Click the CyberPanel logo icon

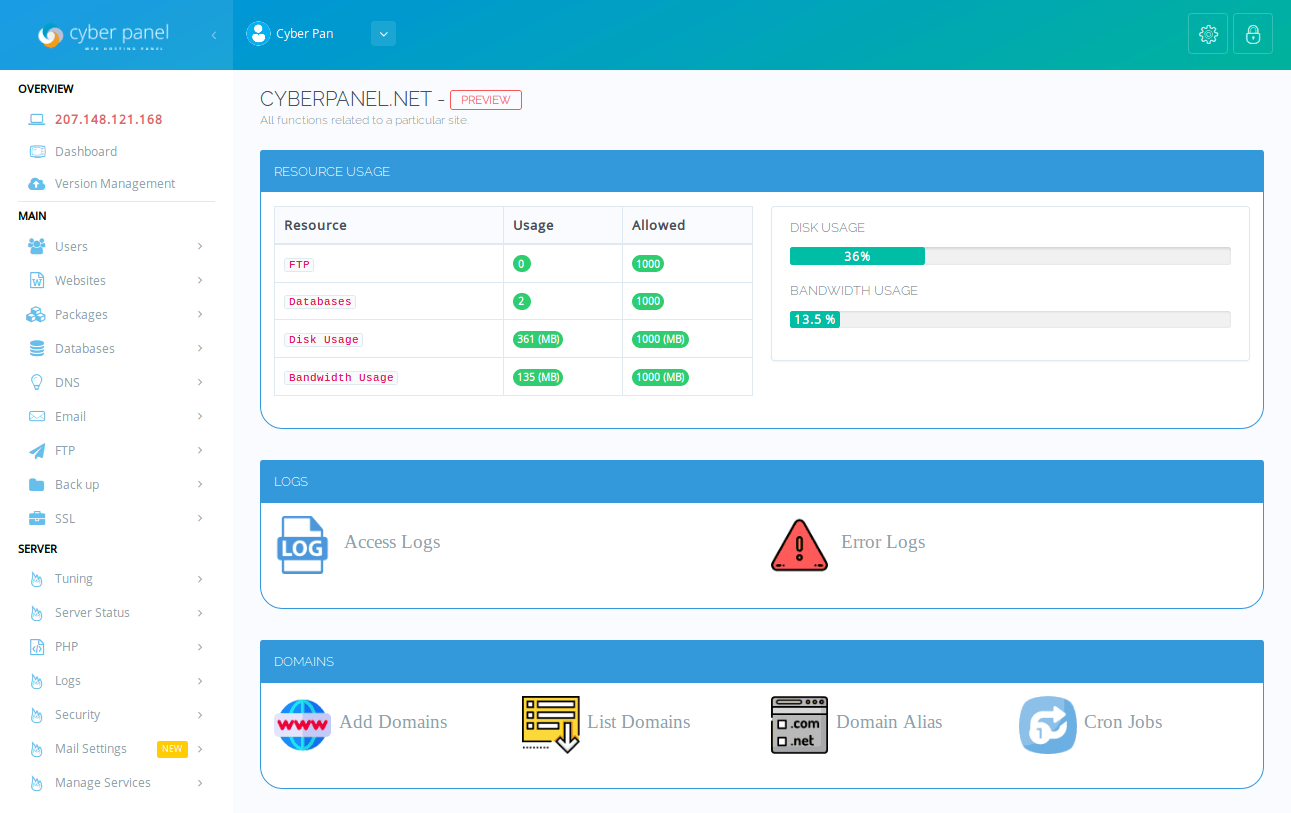pos(50,35)
